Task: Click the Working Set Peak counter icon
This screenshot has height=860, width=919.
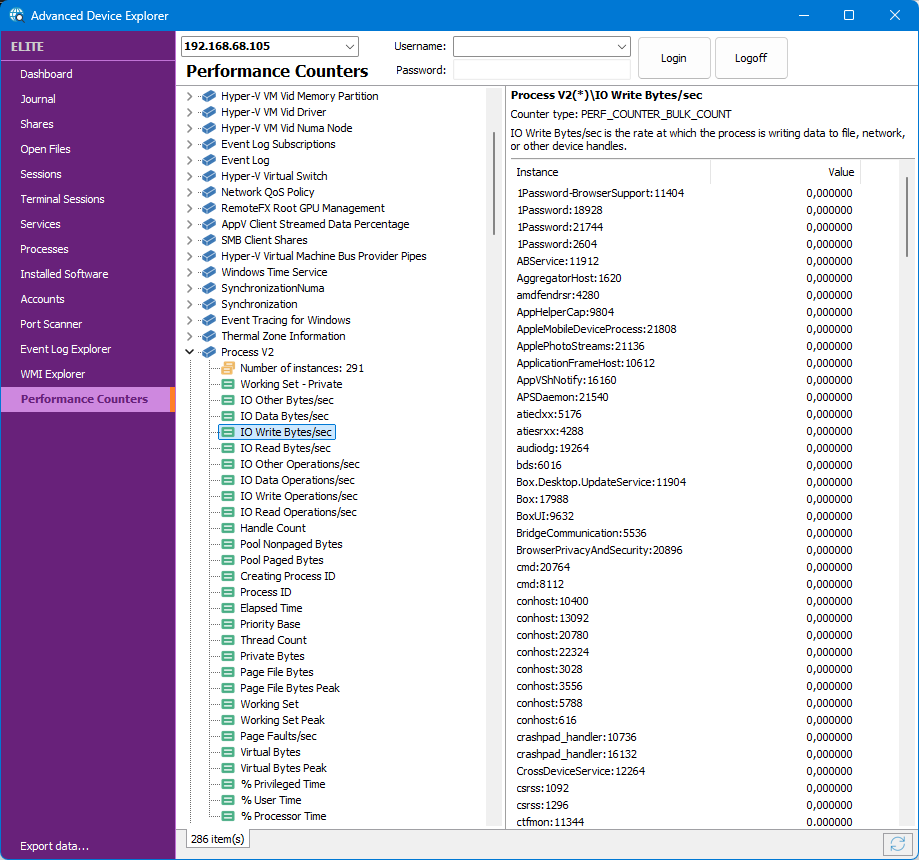Action: click(x=228, y=720)
